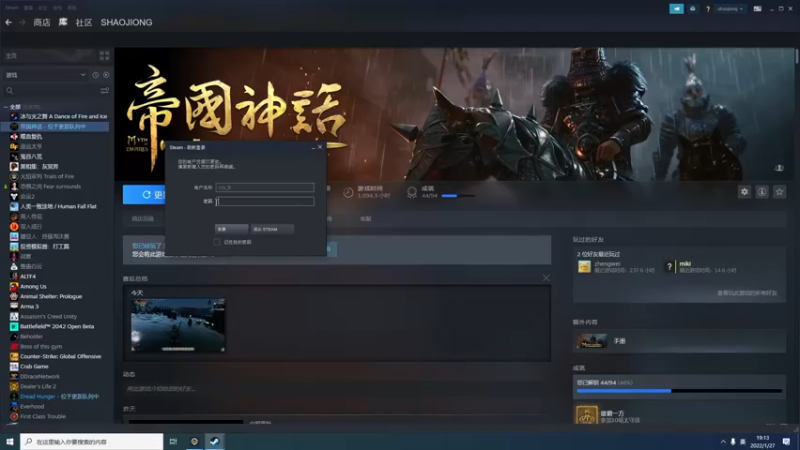Collapse the 全部 games group
The image size is (800, 450).
click(x=6, y=107)
